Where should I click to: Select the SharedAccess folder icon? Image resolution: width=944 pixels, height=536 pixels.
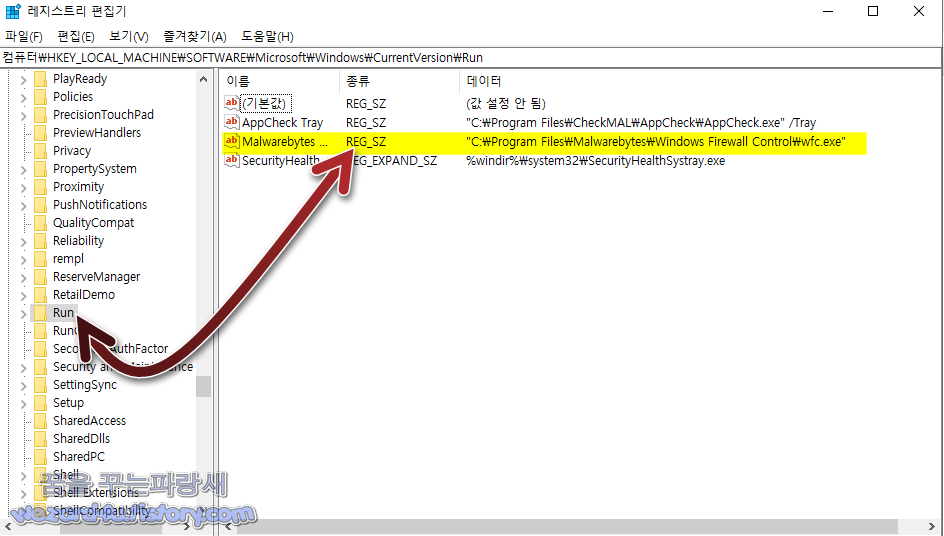tap(40, 421)
